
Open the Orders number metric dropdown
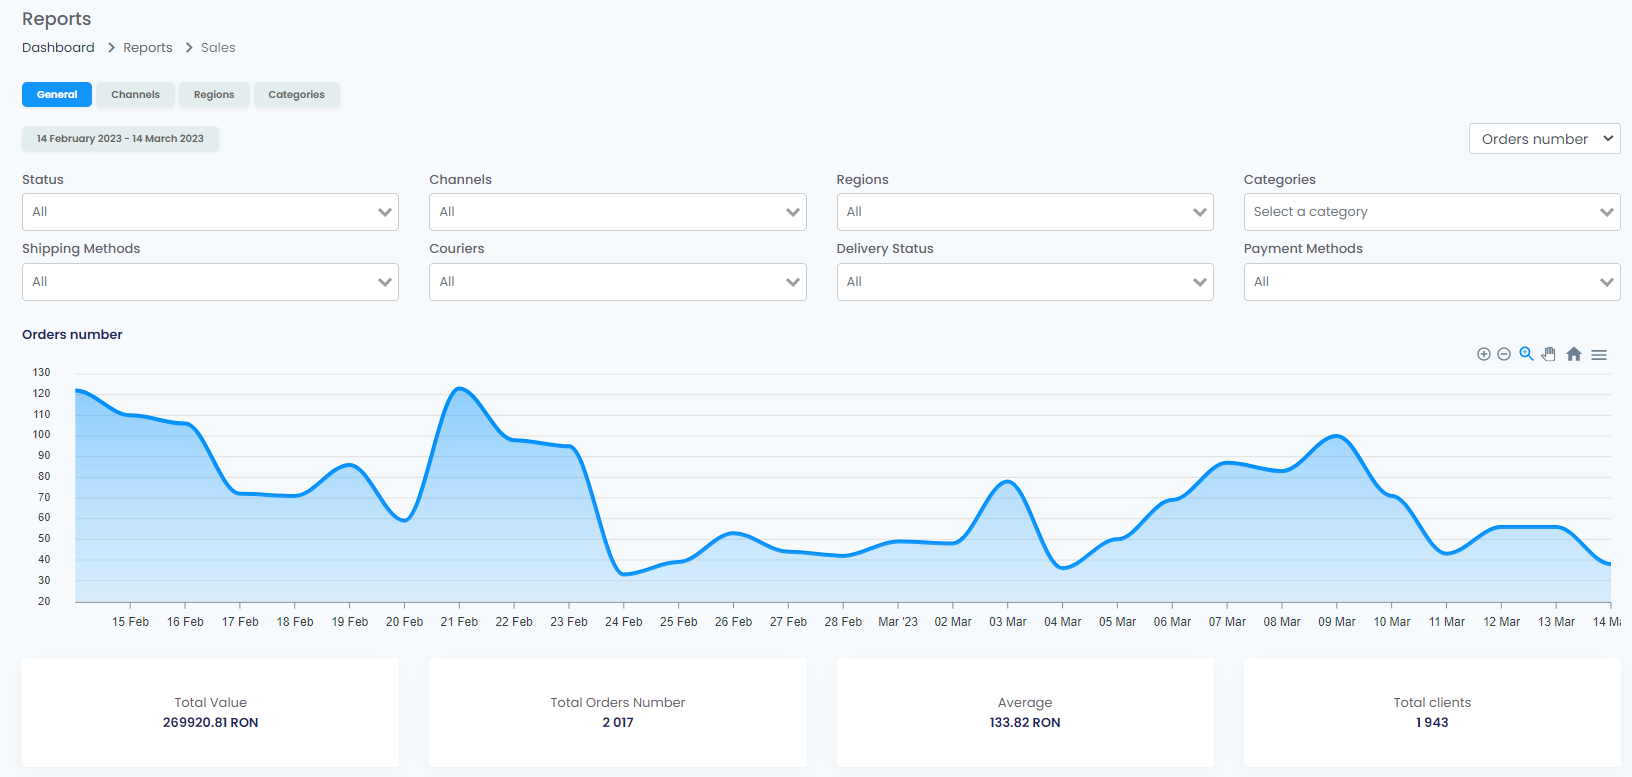coord(1545,139)
